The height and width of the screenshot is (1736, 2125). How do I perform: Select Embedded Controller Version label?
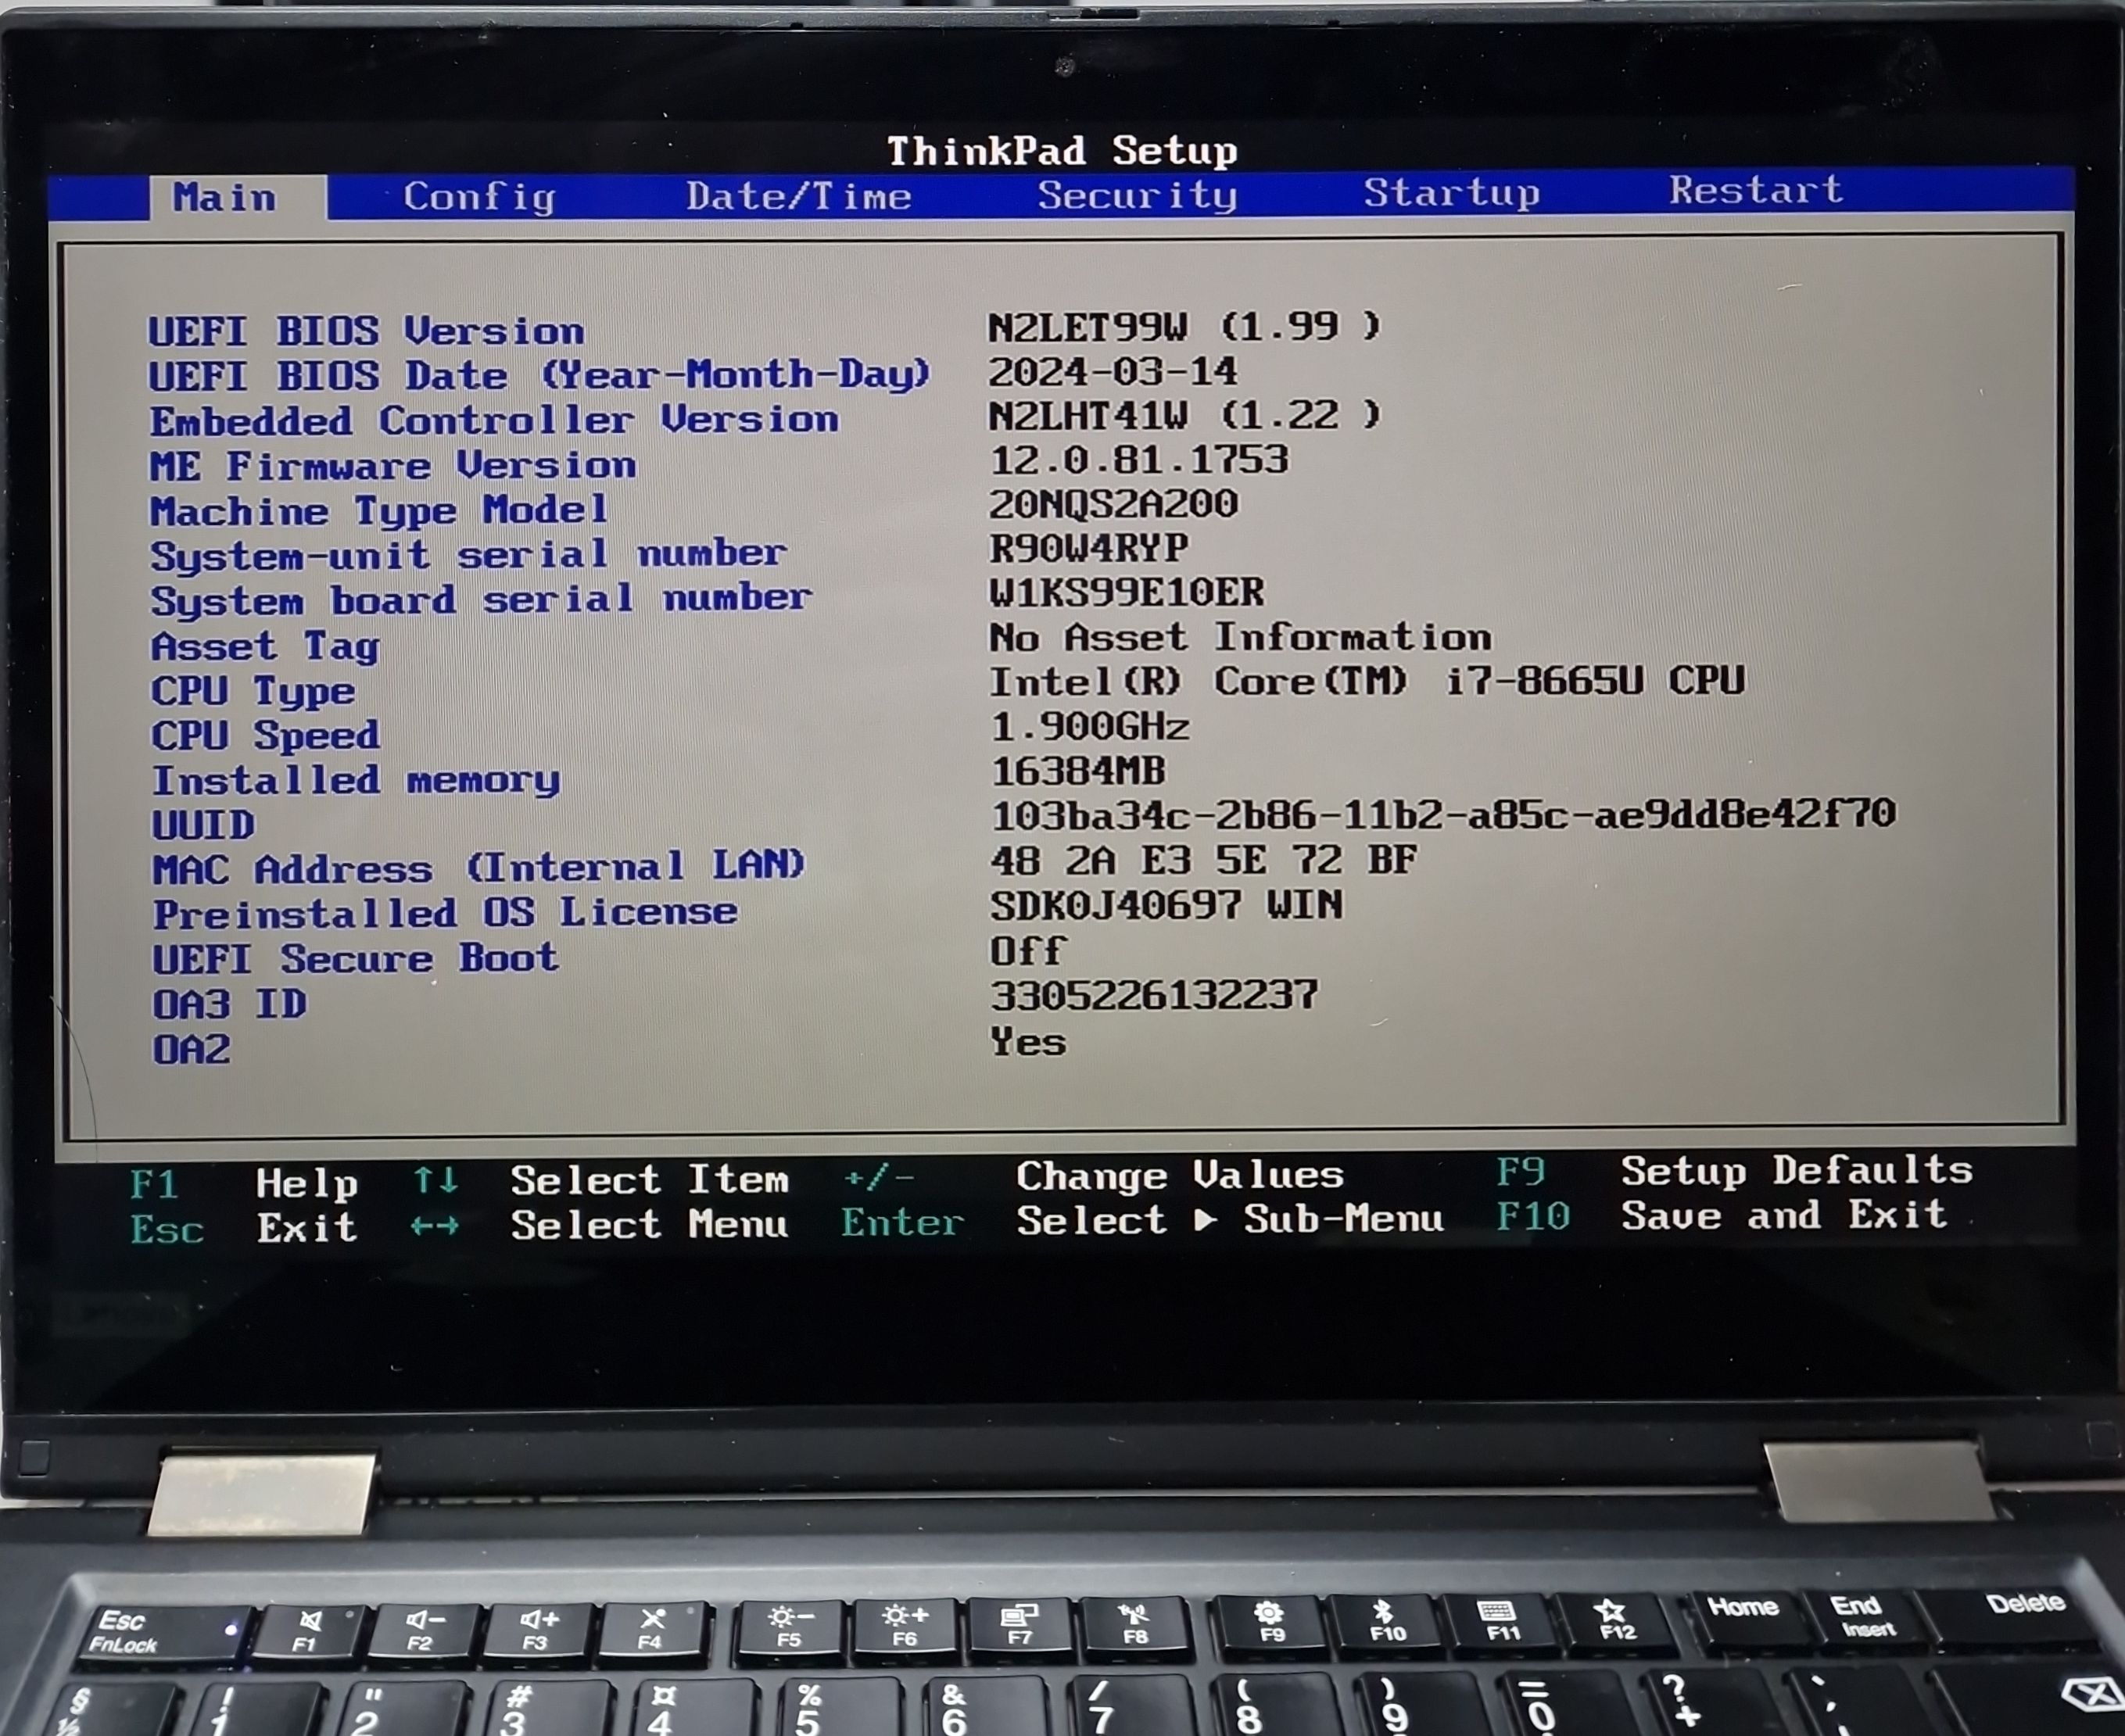[x=494, y=420]
